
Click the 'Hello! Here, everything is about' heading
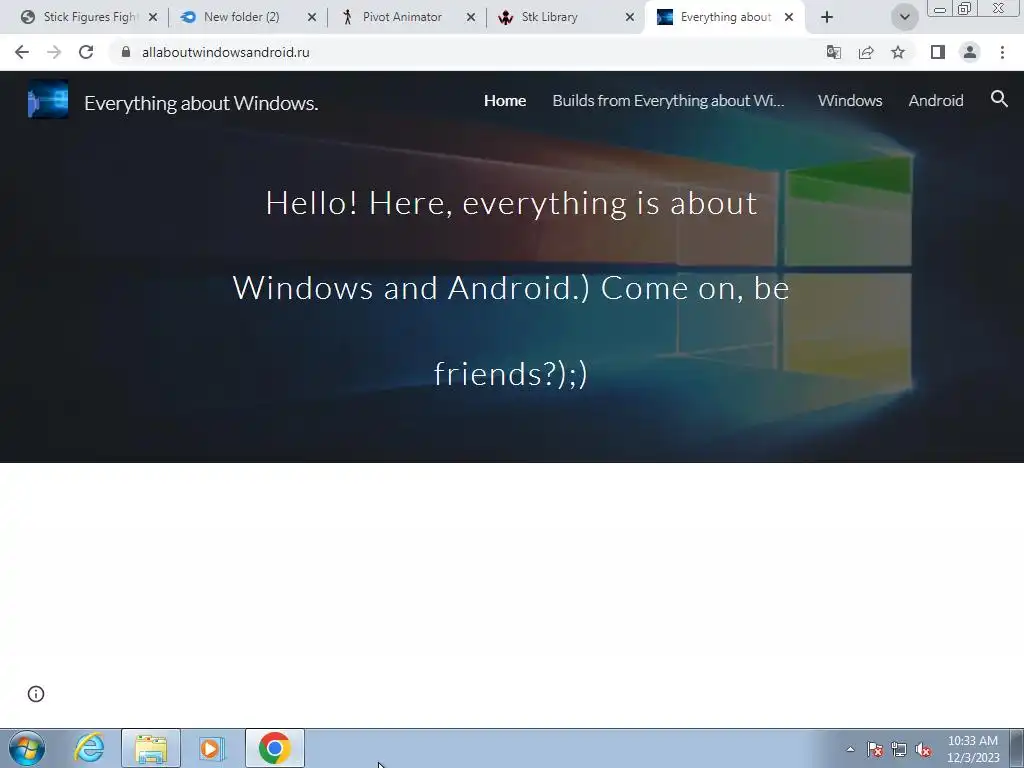tap(511, 203)
